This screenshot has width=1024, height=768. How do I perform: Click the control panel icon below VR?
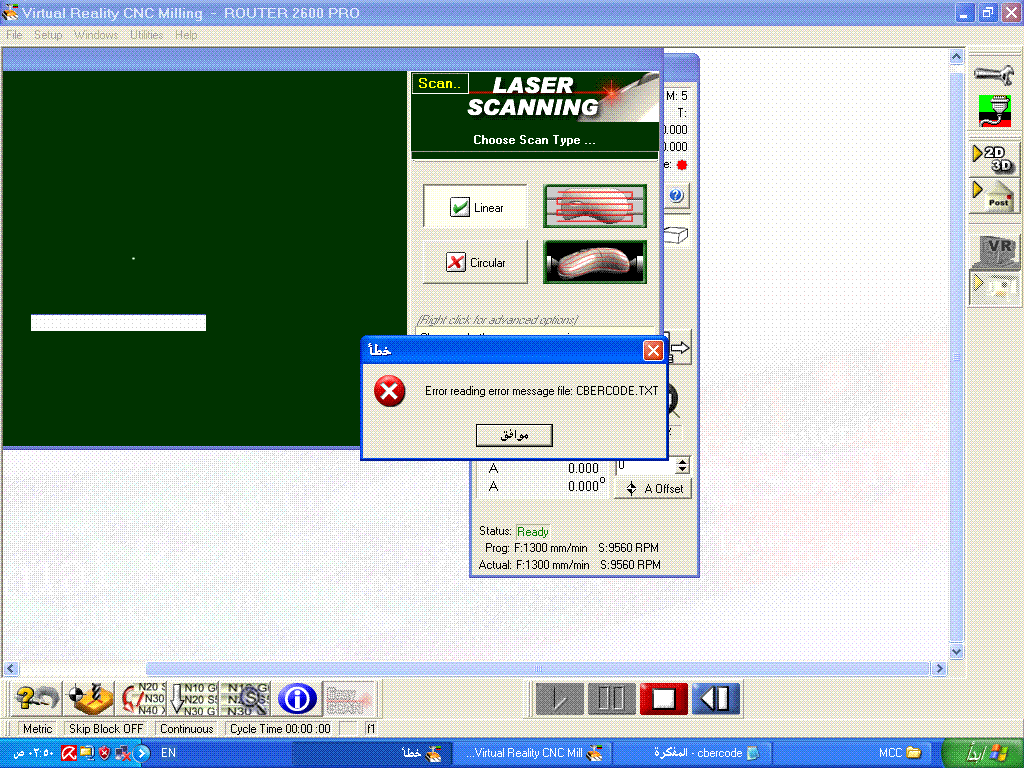coord(995,287)
